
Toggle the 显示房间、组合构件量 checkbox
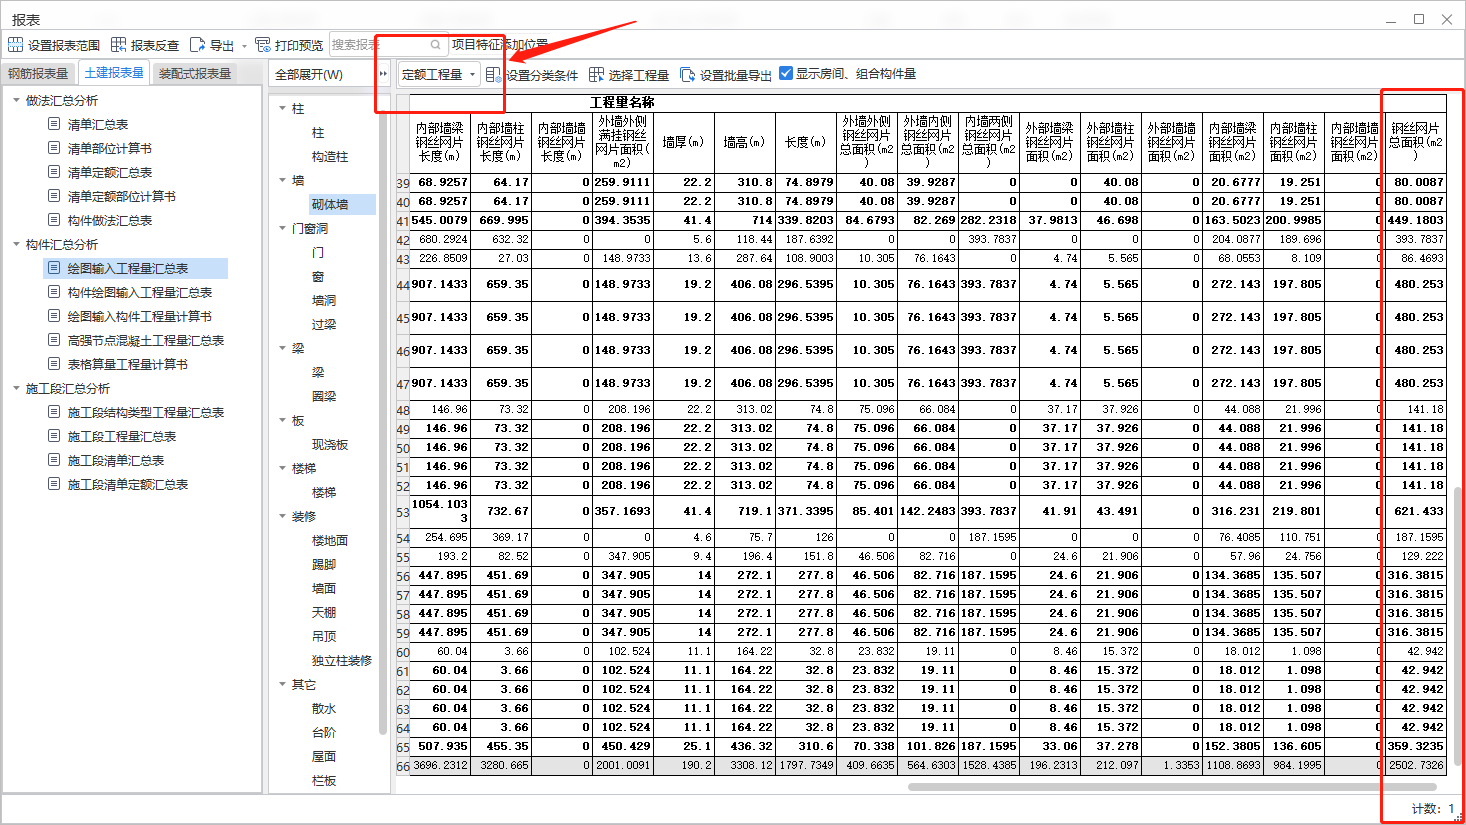pos(786,73)
